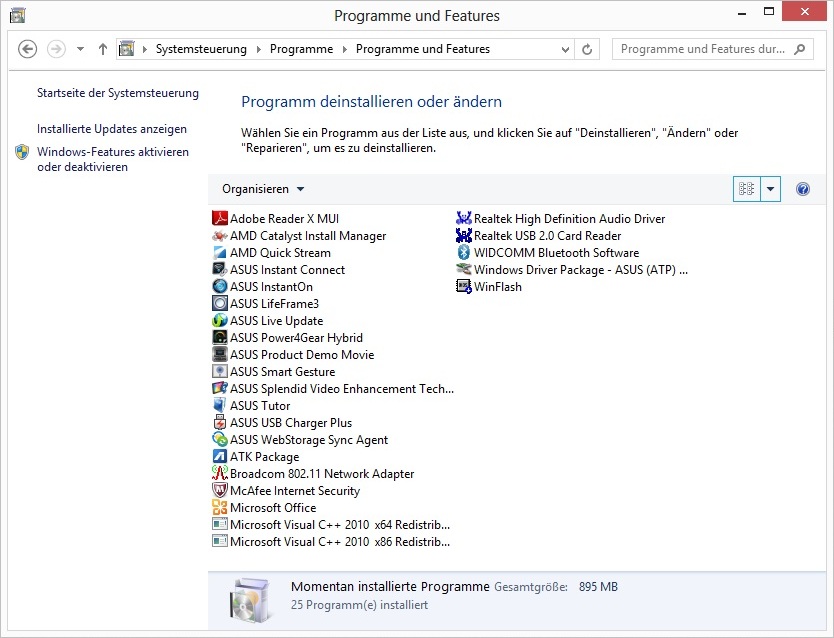Open the Organisieren dropdown menu
834x638 pixels.
pyautogui.click(x=263, y=189)
